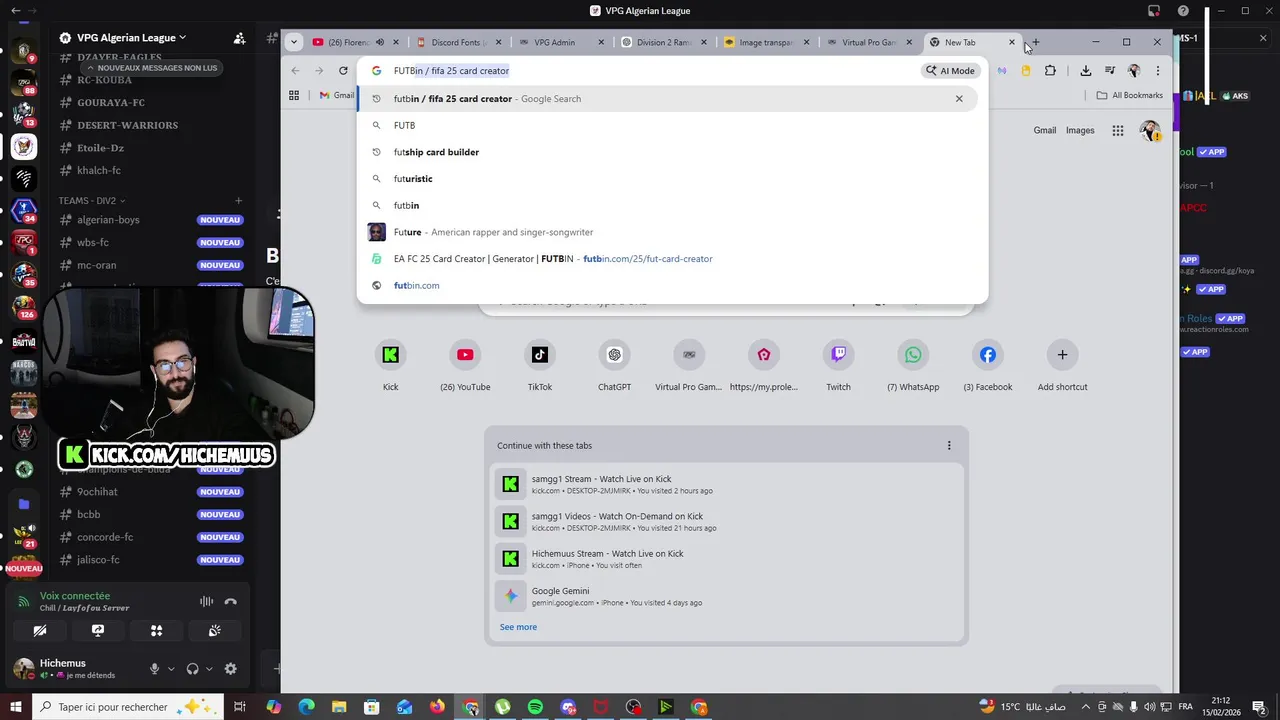
Task: Select FUTBIN EA FC 25 Card Creator suggestion
Action: pyautogui.click(x=672, y=259)
